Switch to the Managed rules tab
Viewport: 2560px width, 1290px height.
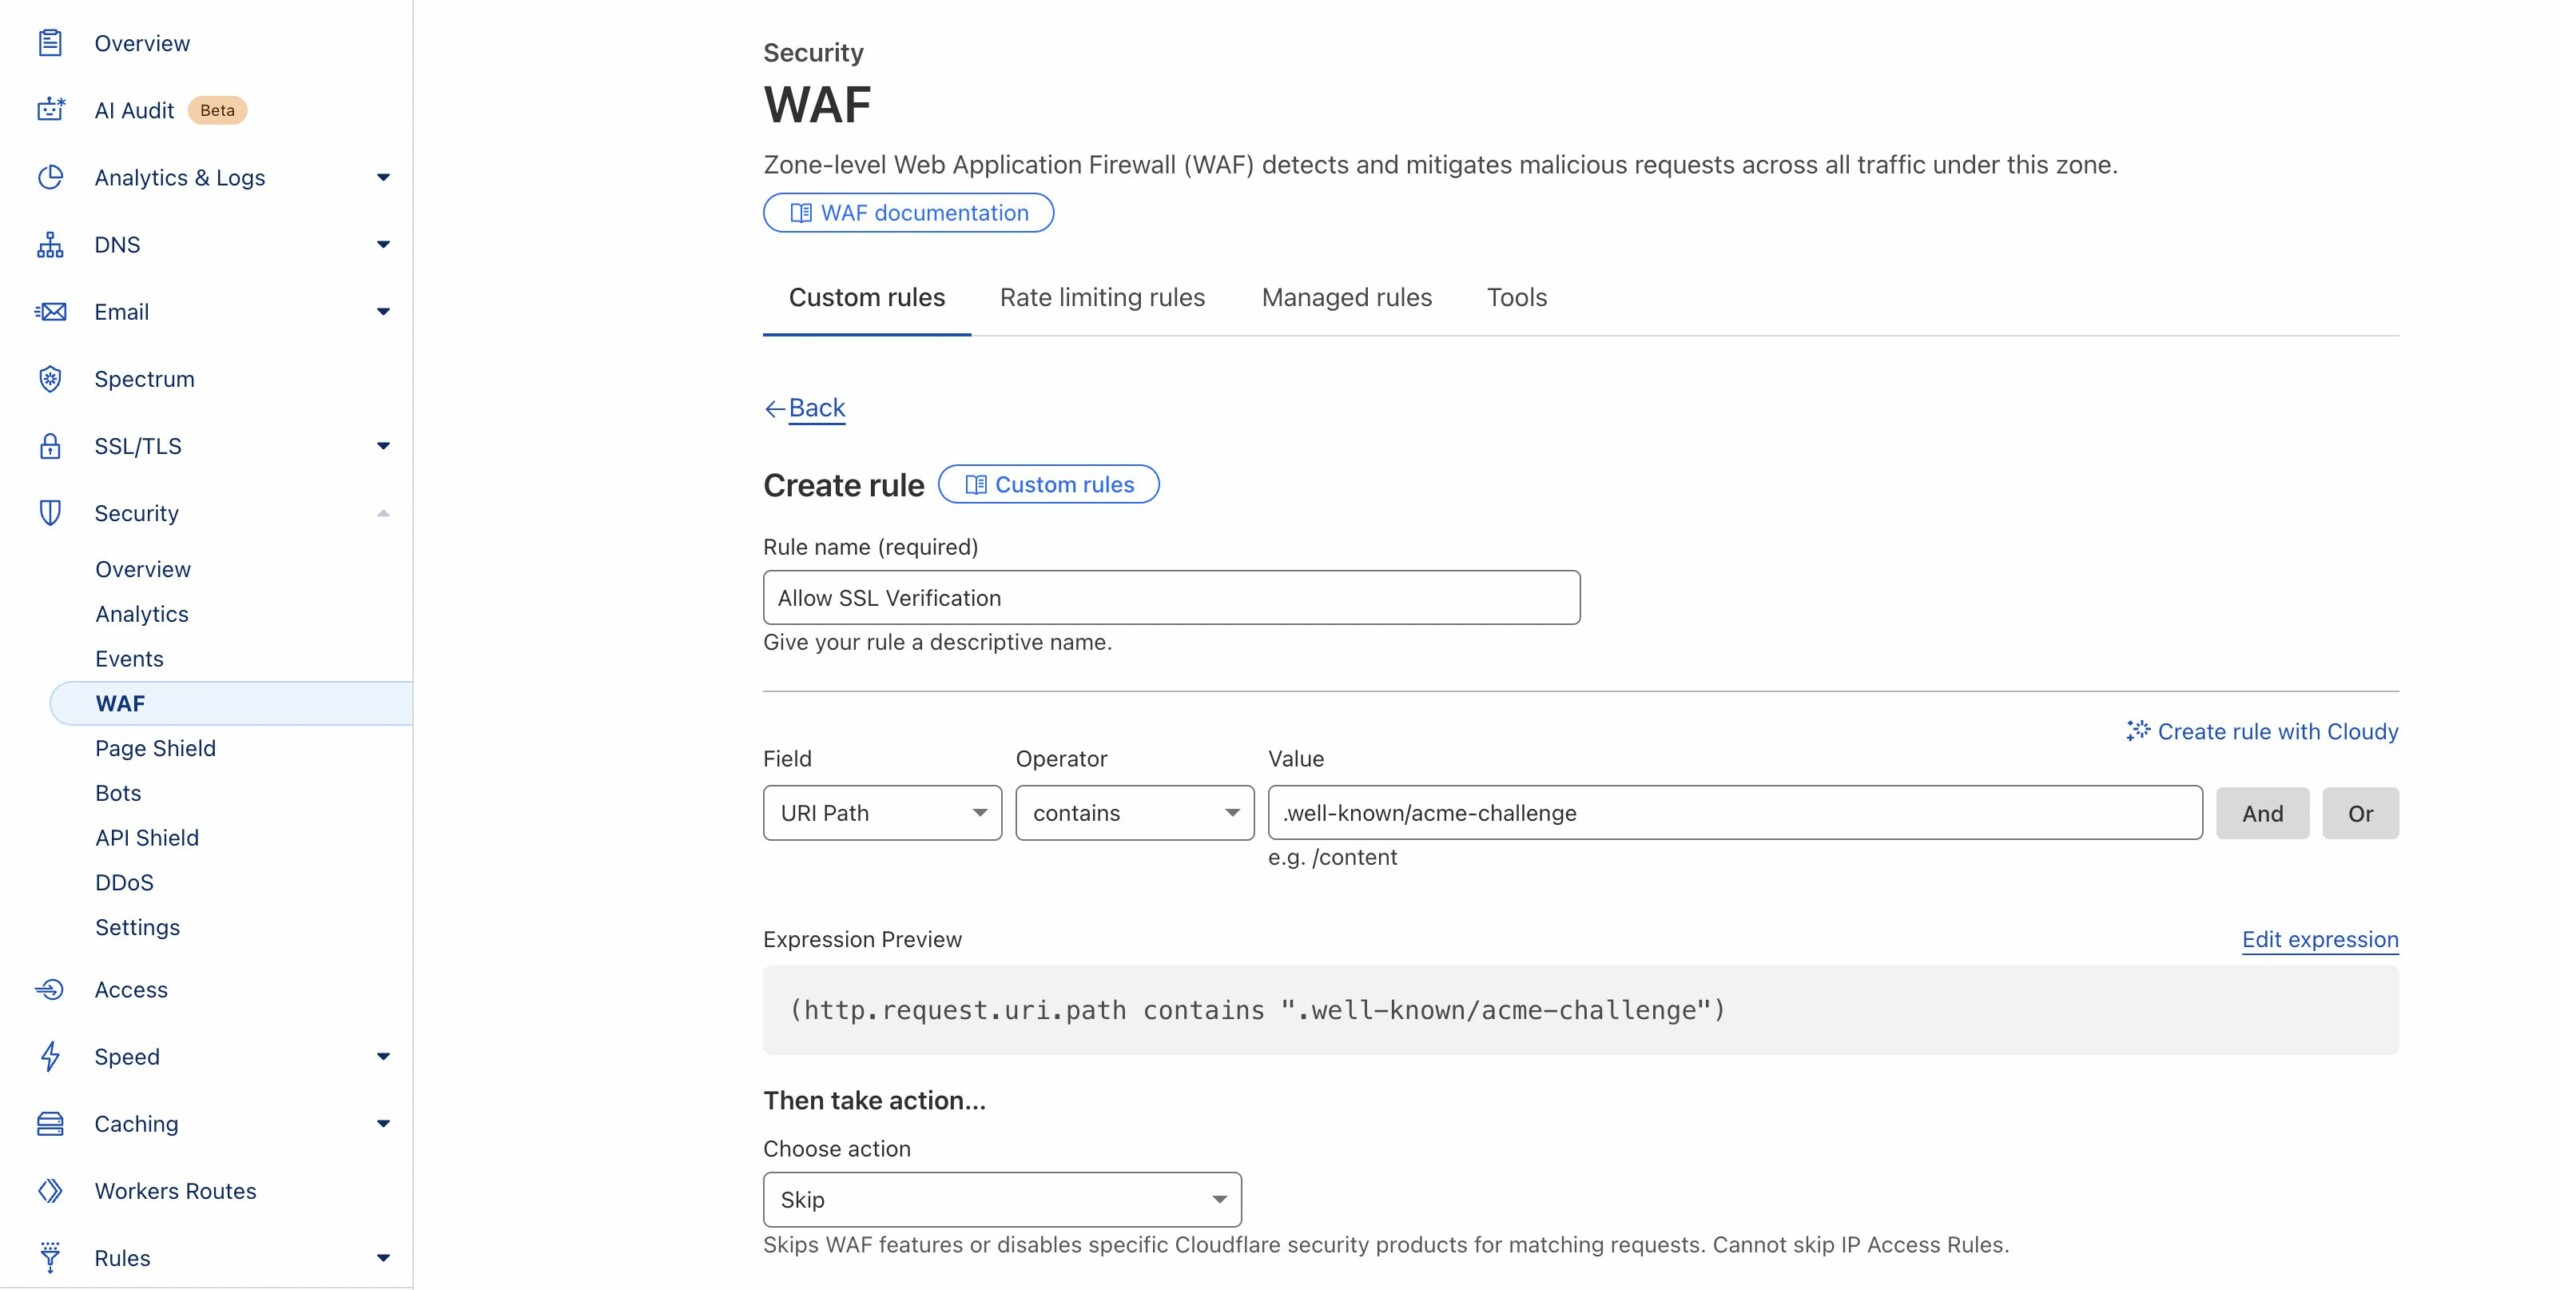[x=1346, y=298]
